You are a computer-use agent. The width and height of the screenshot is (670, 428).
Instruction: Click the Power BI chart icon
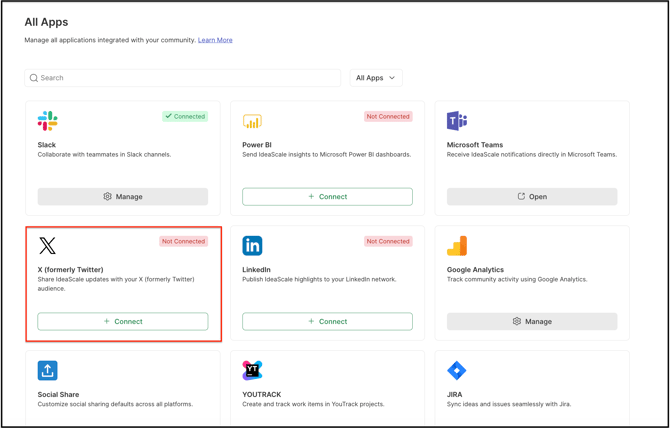click(252, 121)
